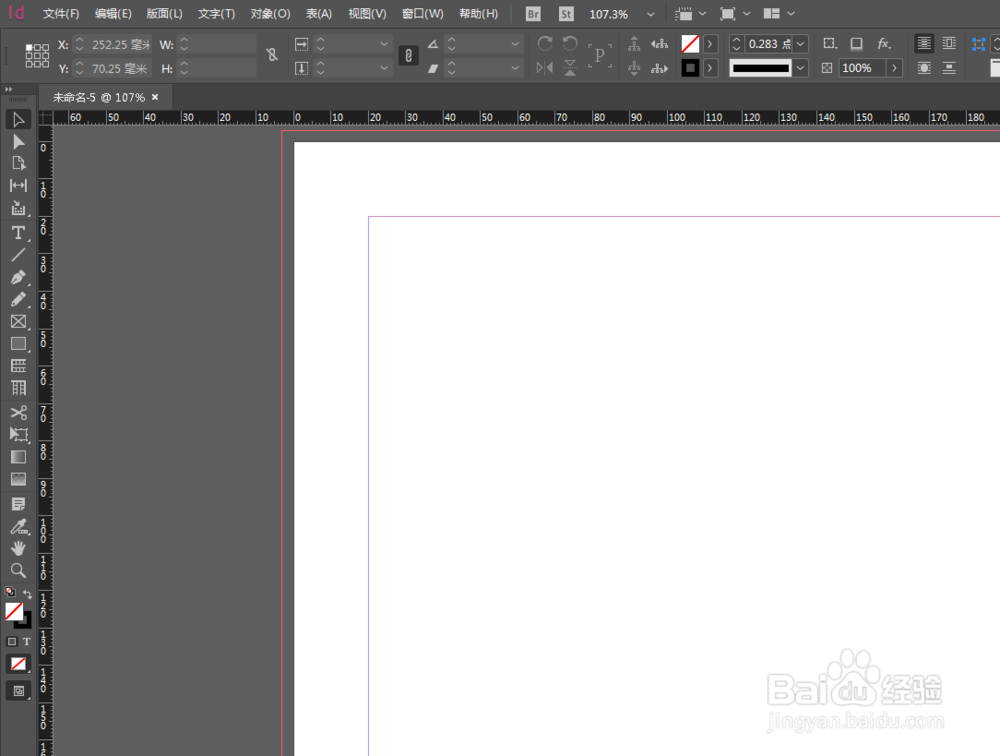Select the Pencil tool
The image size is (1000, 756).
pyautogui.click(x=18, y=299)
